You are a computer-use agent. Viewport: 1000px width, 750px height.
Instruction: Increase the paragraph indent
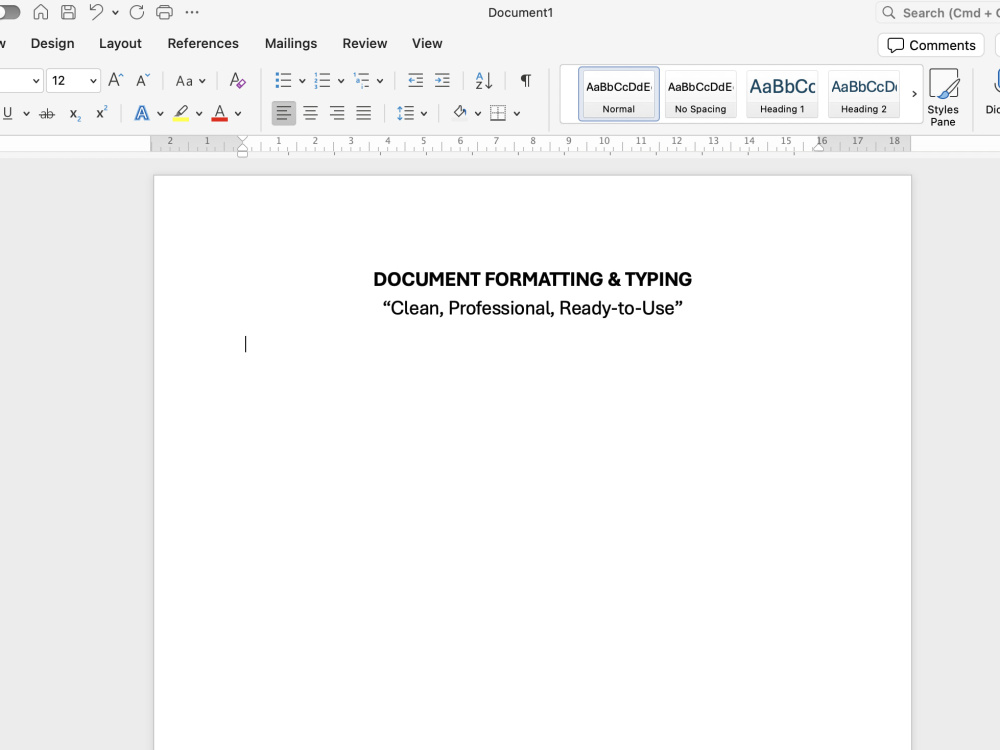tap(442, 80)
